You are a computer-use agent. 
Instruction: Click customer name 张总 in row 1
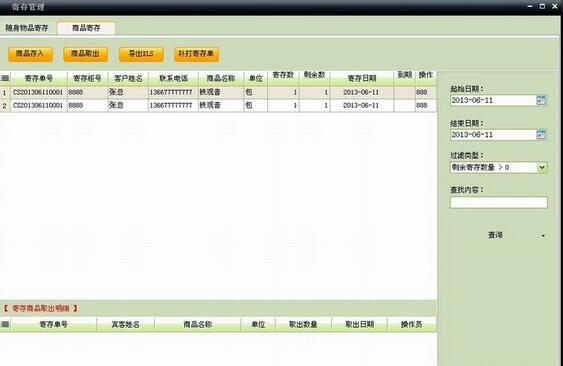[116, 92]
